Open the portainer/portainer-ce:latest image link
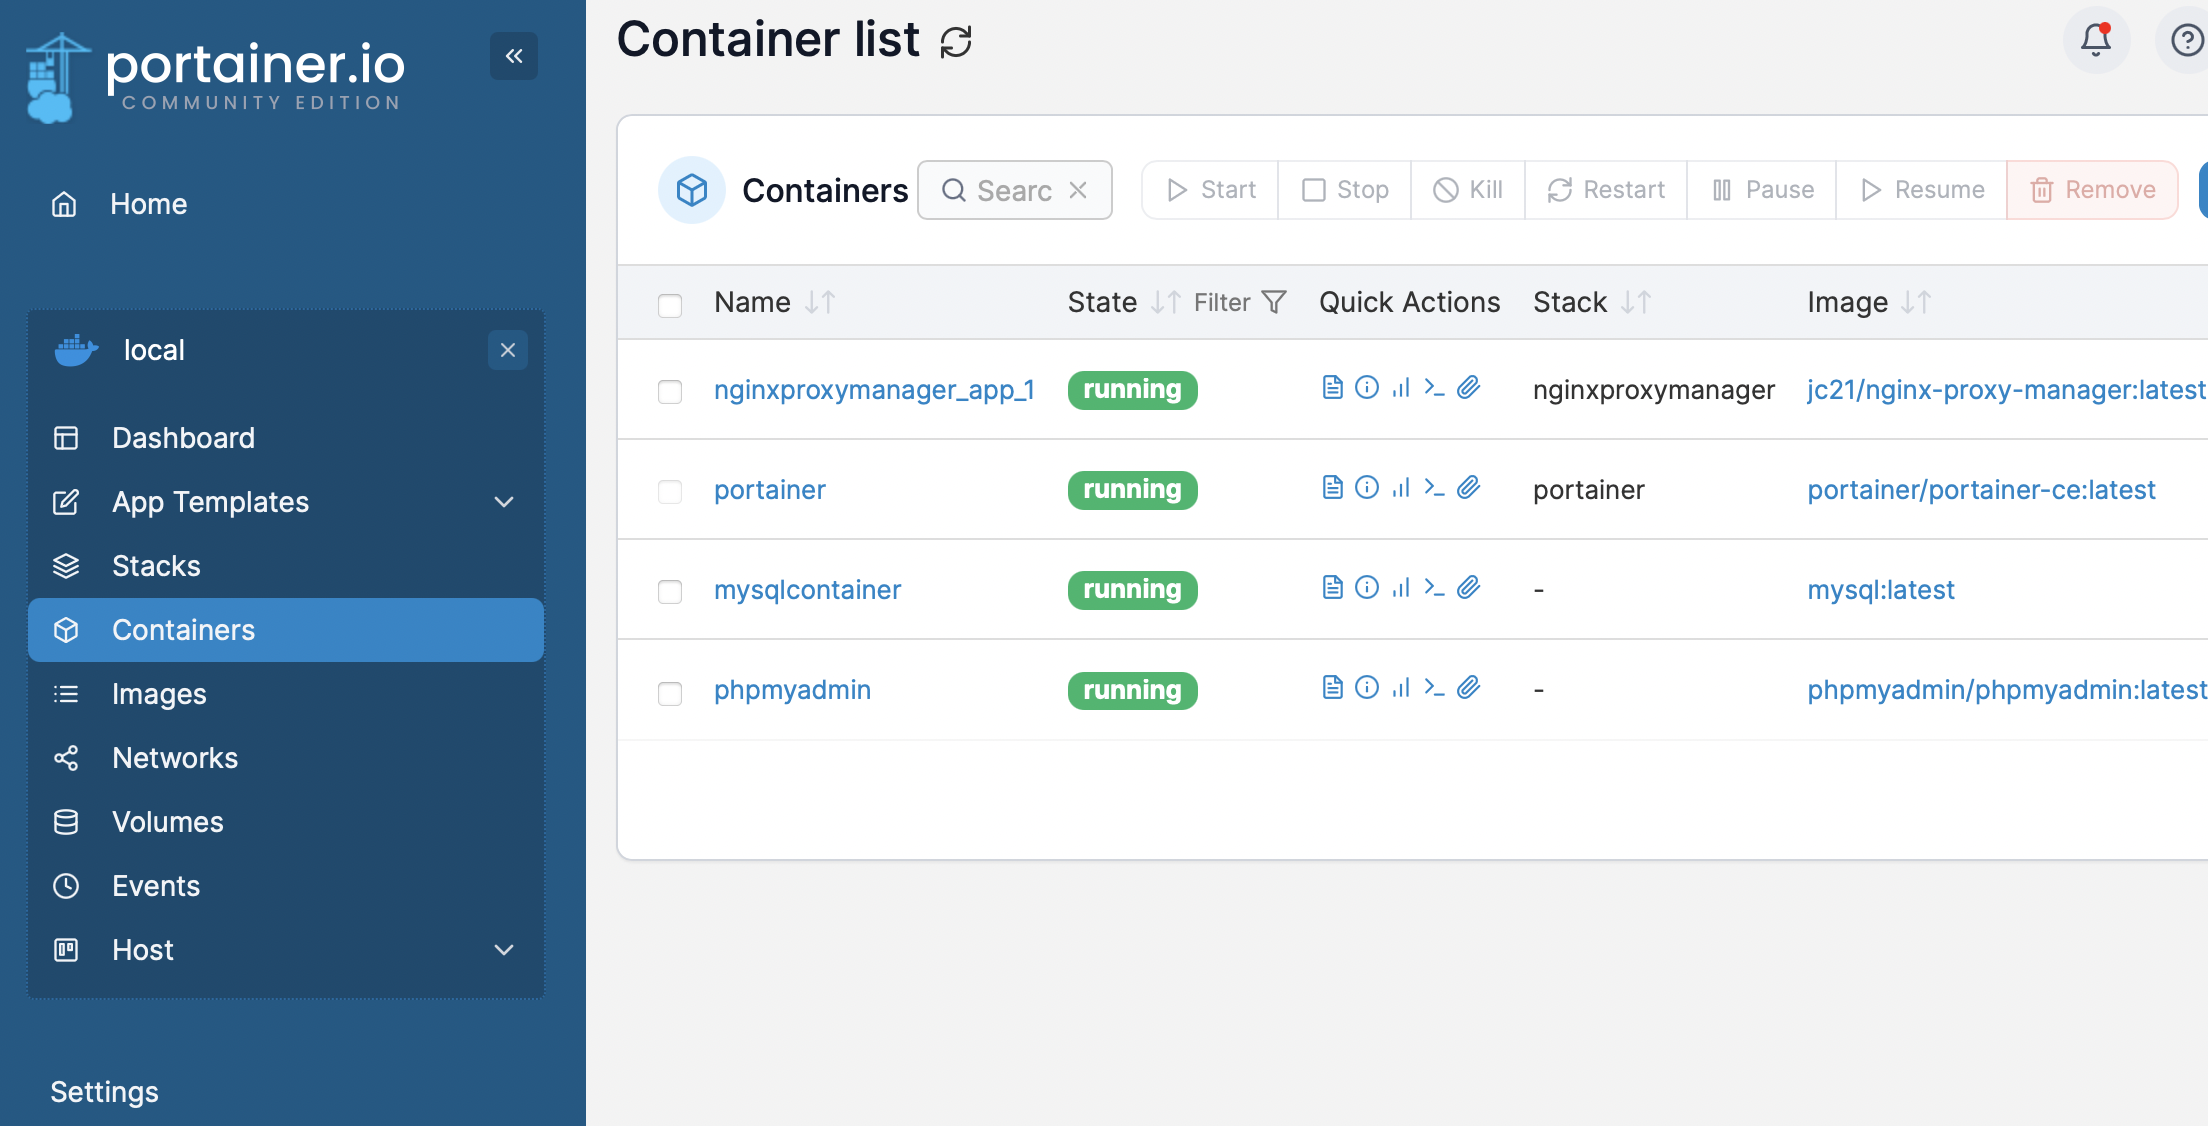This screenshot has height=1126, width=2208. tap(1981, 490)
